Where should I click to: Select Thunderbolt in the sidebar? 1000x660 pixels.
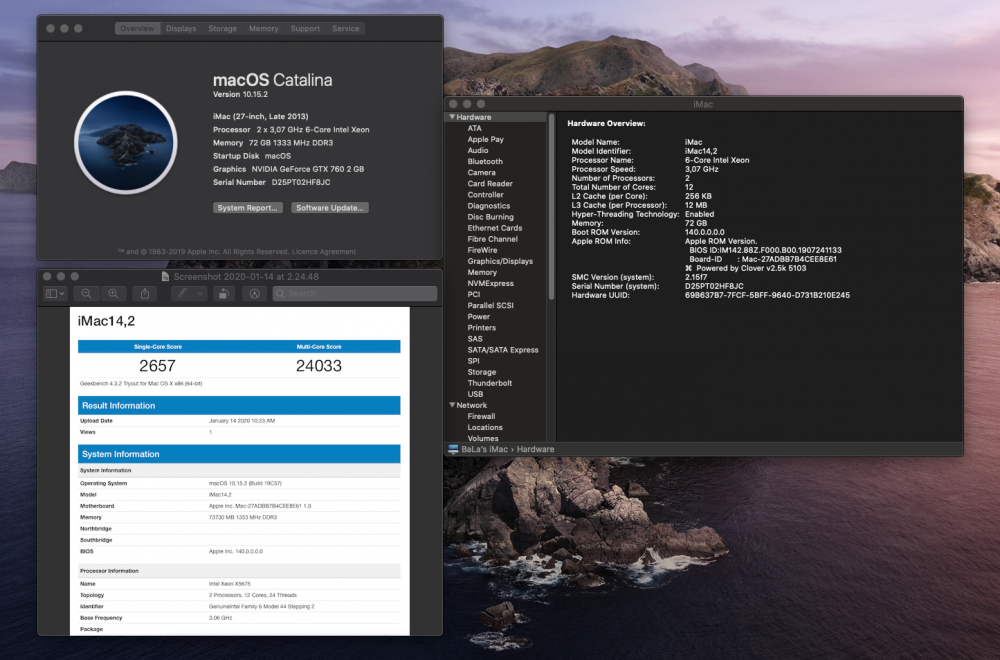[490, 383]
